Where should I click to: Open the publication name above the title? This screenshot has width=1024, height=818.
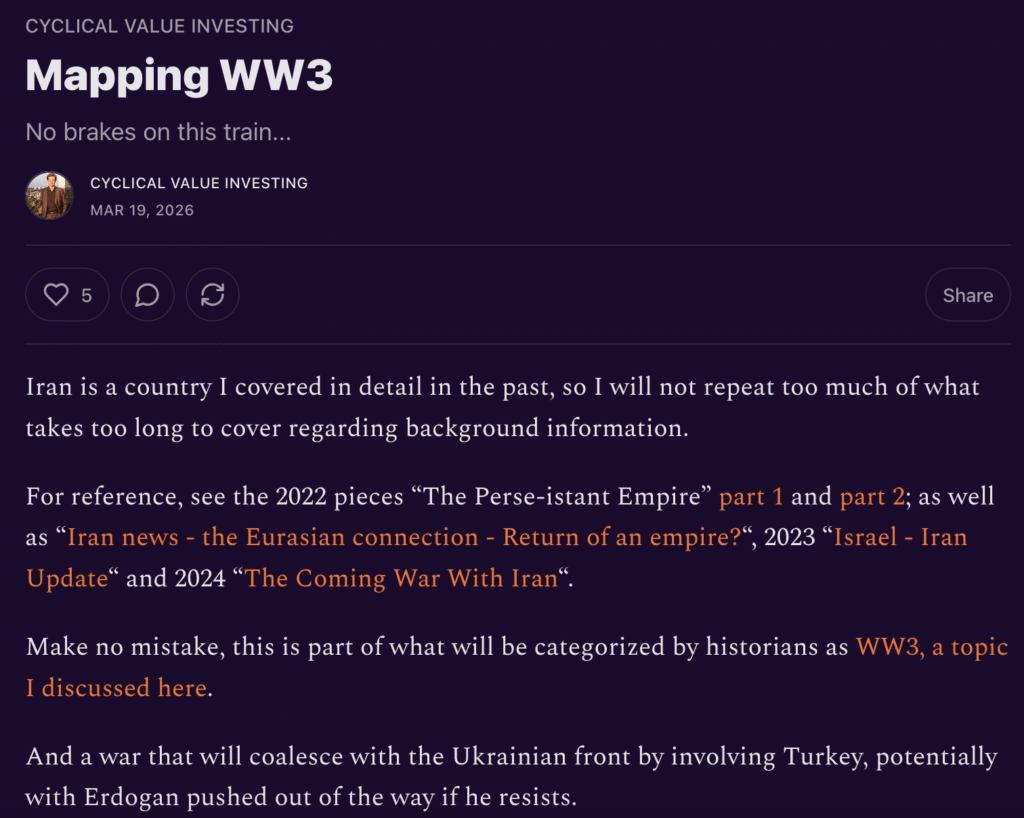(x=159, y=25)
